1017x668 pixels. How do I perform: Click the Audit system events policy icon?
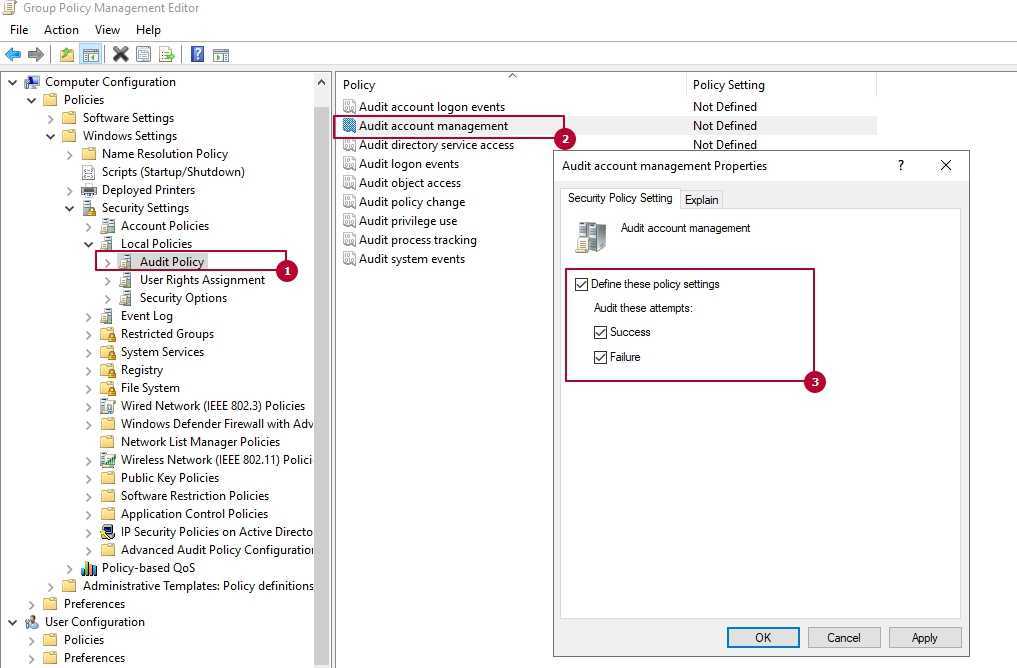click(350, 259)
